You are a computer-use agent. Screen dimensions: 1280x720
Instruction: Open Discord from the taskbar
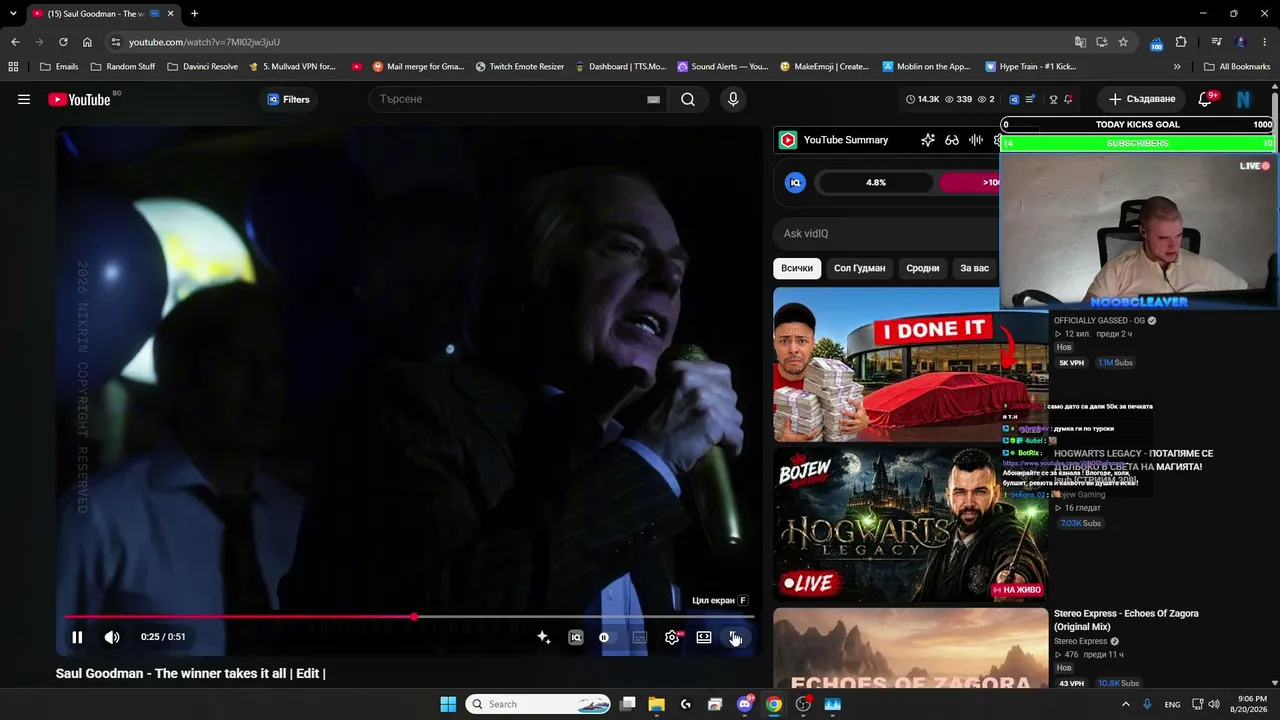(745, 704)
